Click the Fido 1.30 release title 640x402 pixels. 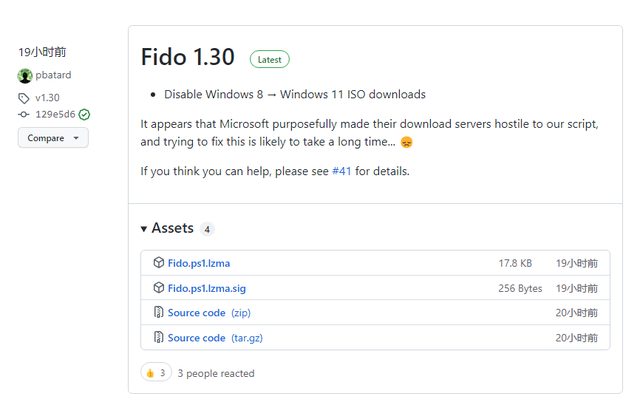[x=188, y=57]
